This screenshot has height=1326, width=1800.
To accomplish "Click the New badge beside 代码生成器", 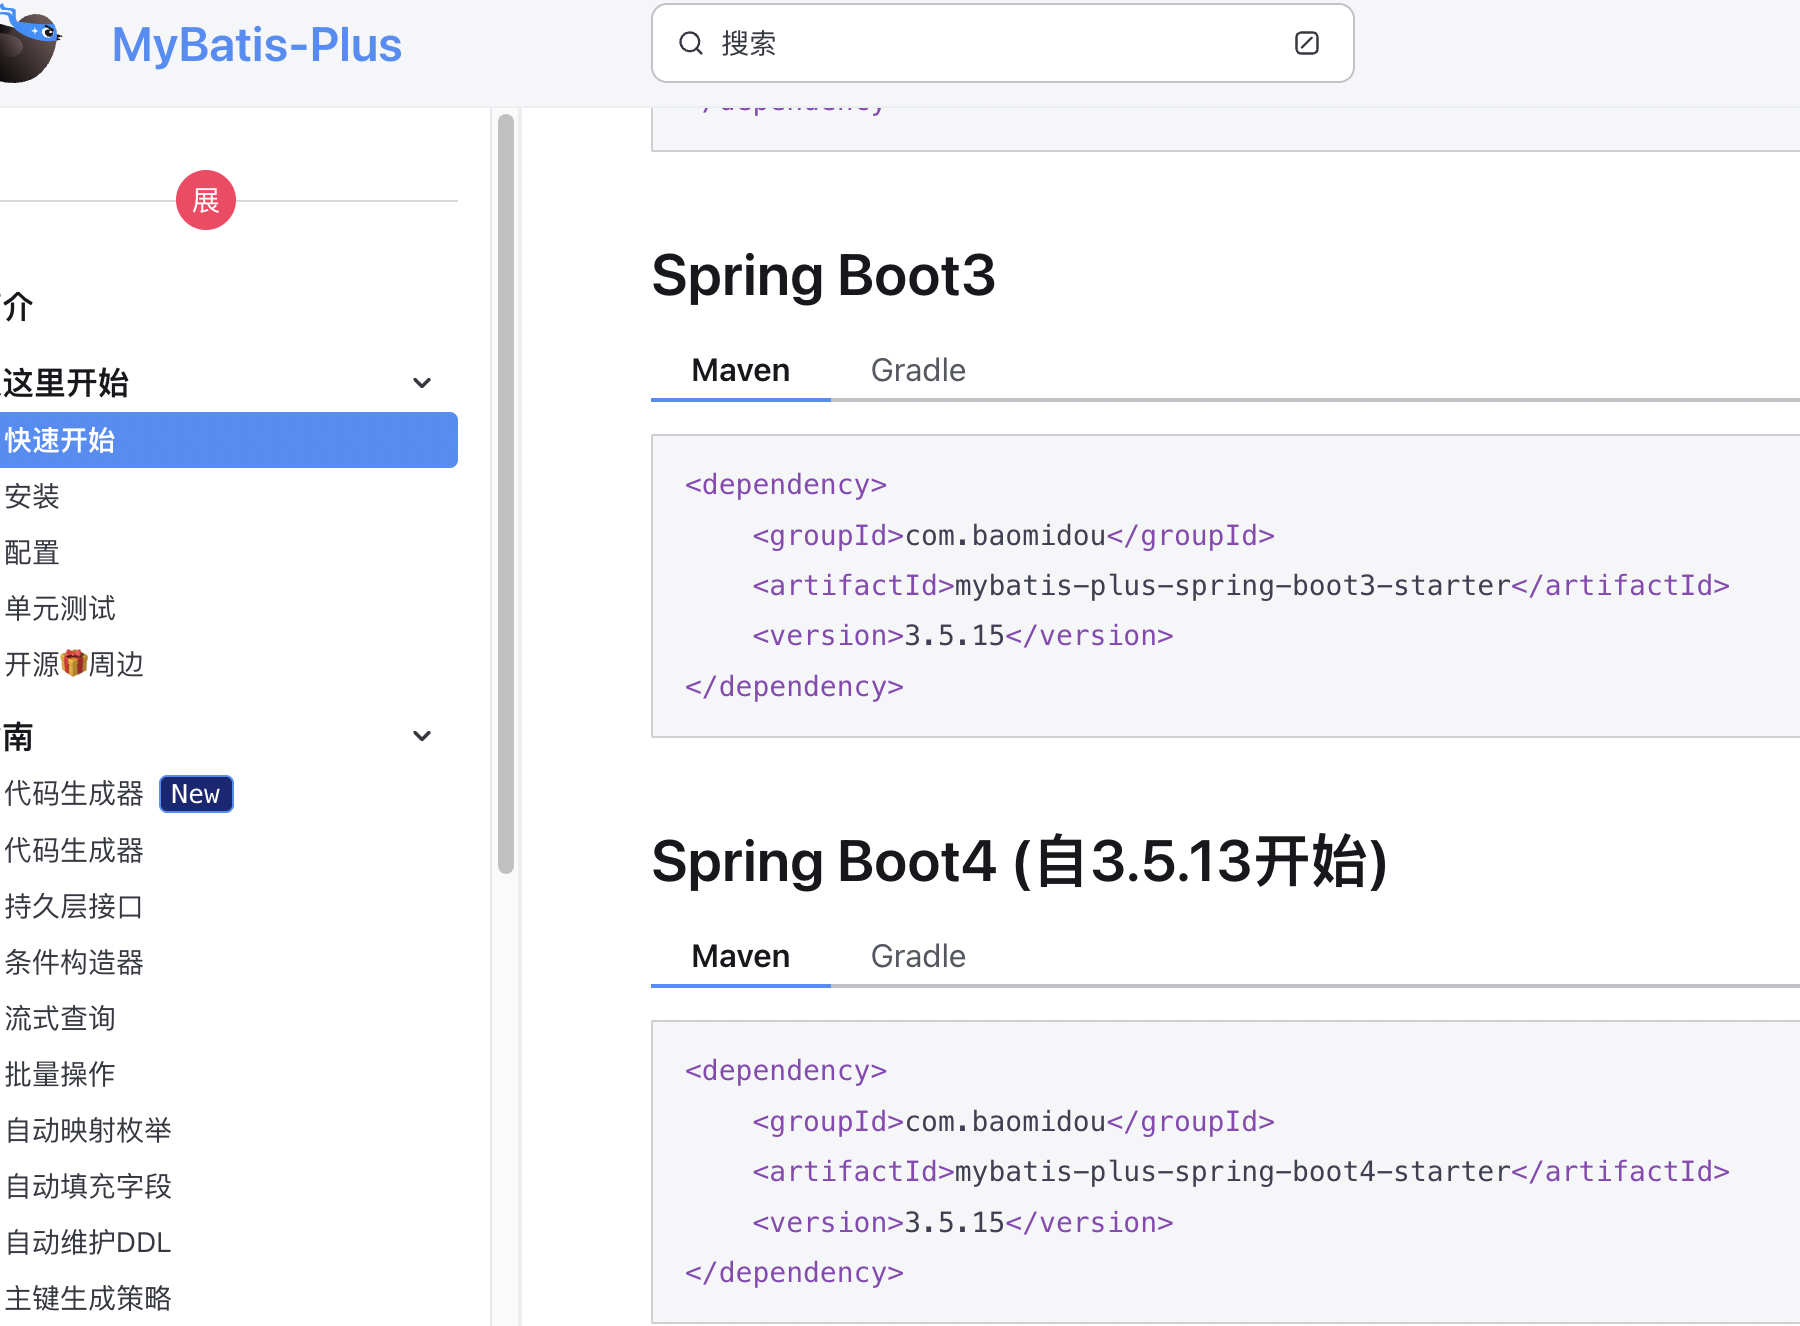I will pos(196,794).
